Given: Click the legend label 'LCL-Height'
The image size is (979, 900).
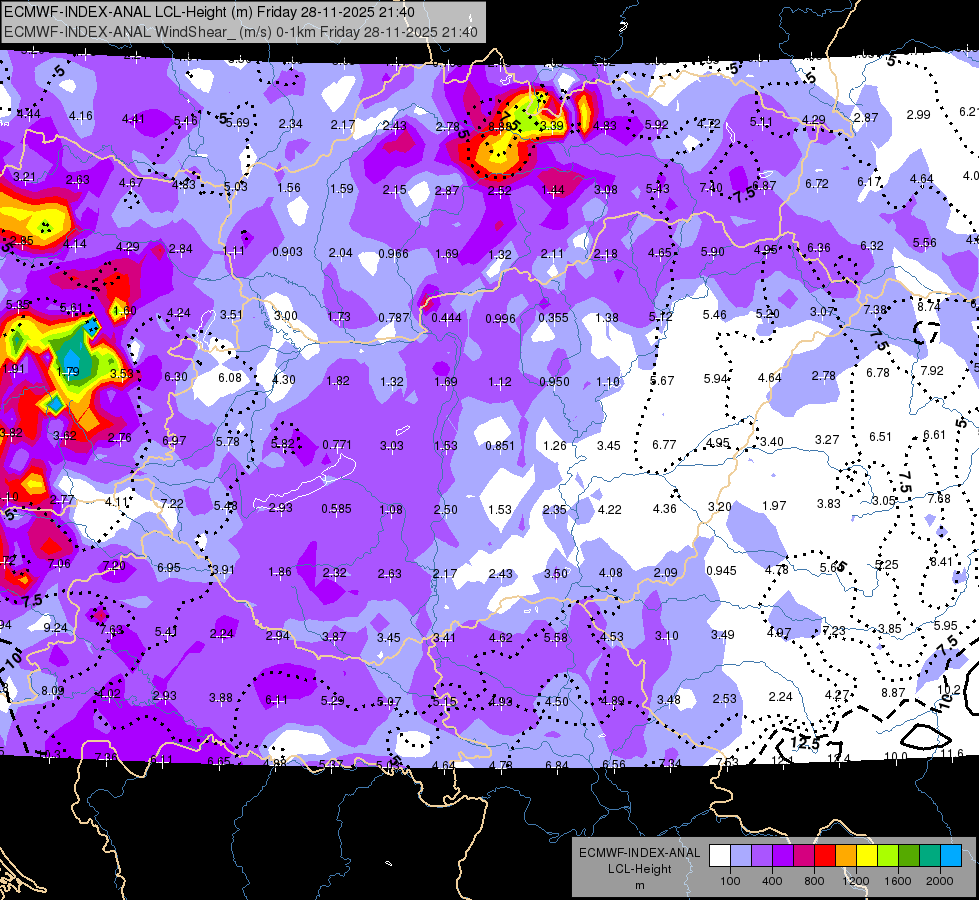Looking at the screenshot, I should [x=639, y=869].
